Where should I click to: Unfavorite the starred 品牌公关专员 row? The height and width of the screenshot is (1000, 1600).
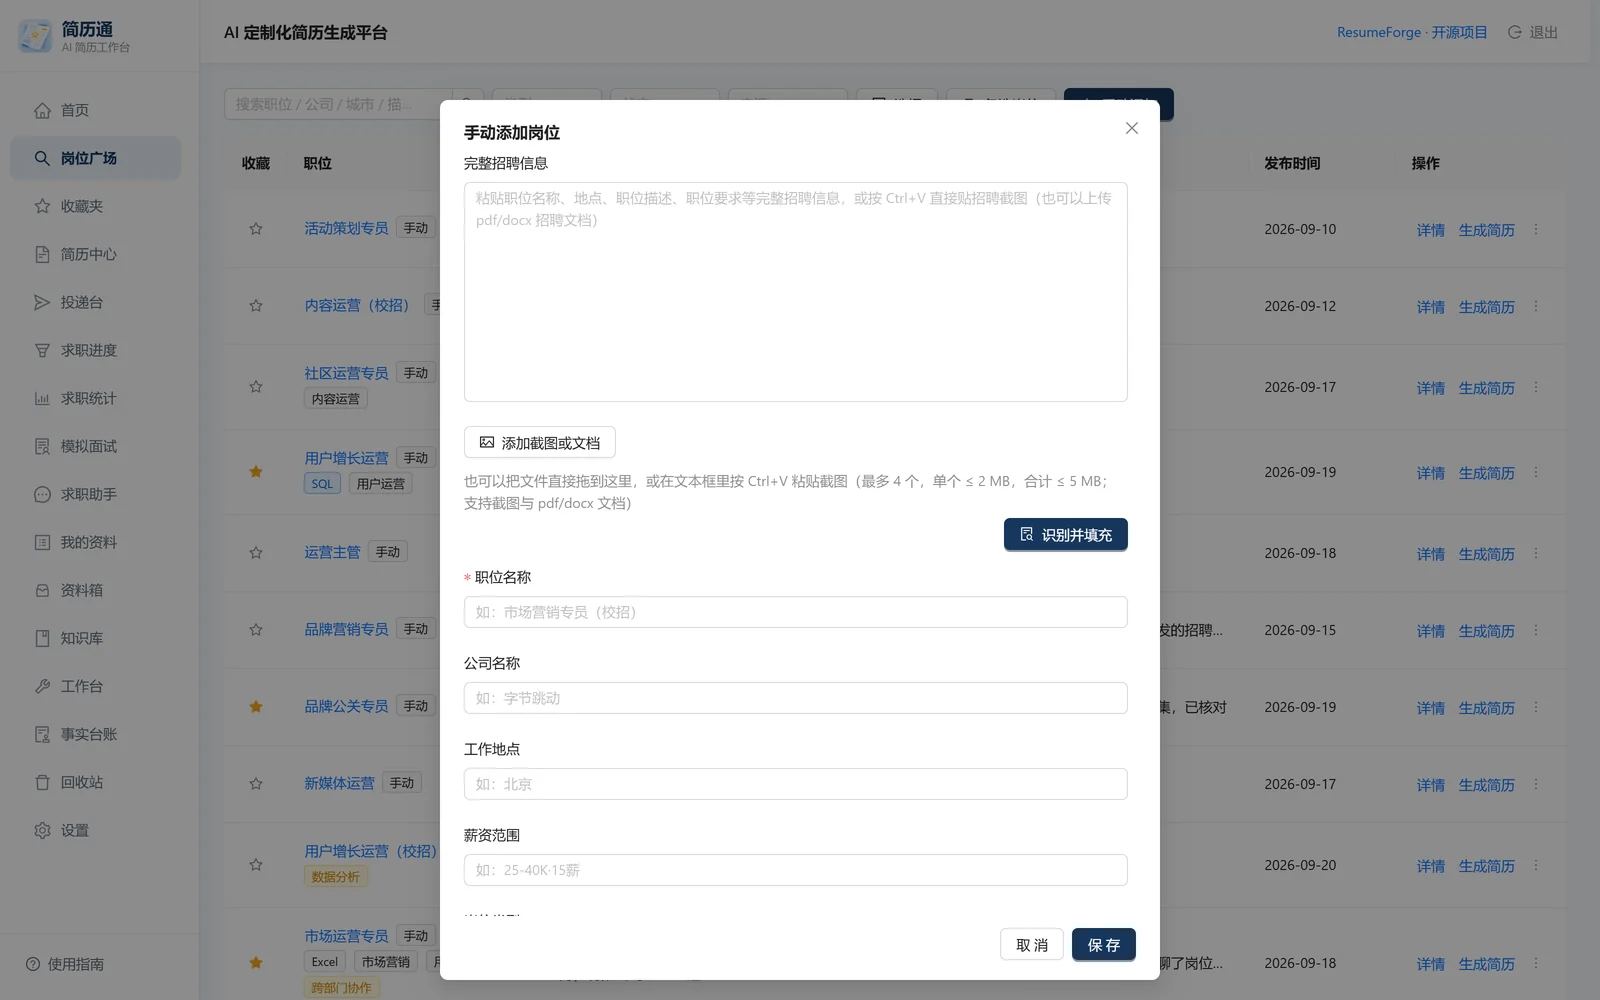[256, 707]
